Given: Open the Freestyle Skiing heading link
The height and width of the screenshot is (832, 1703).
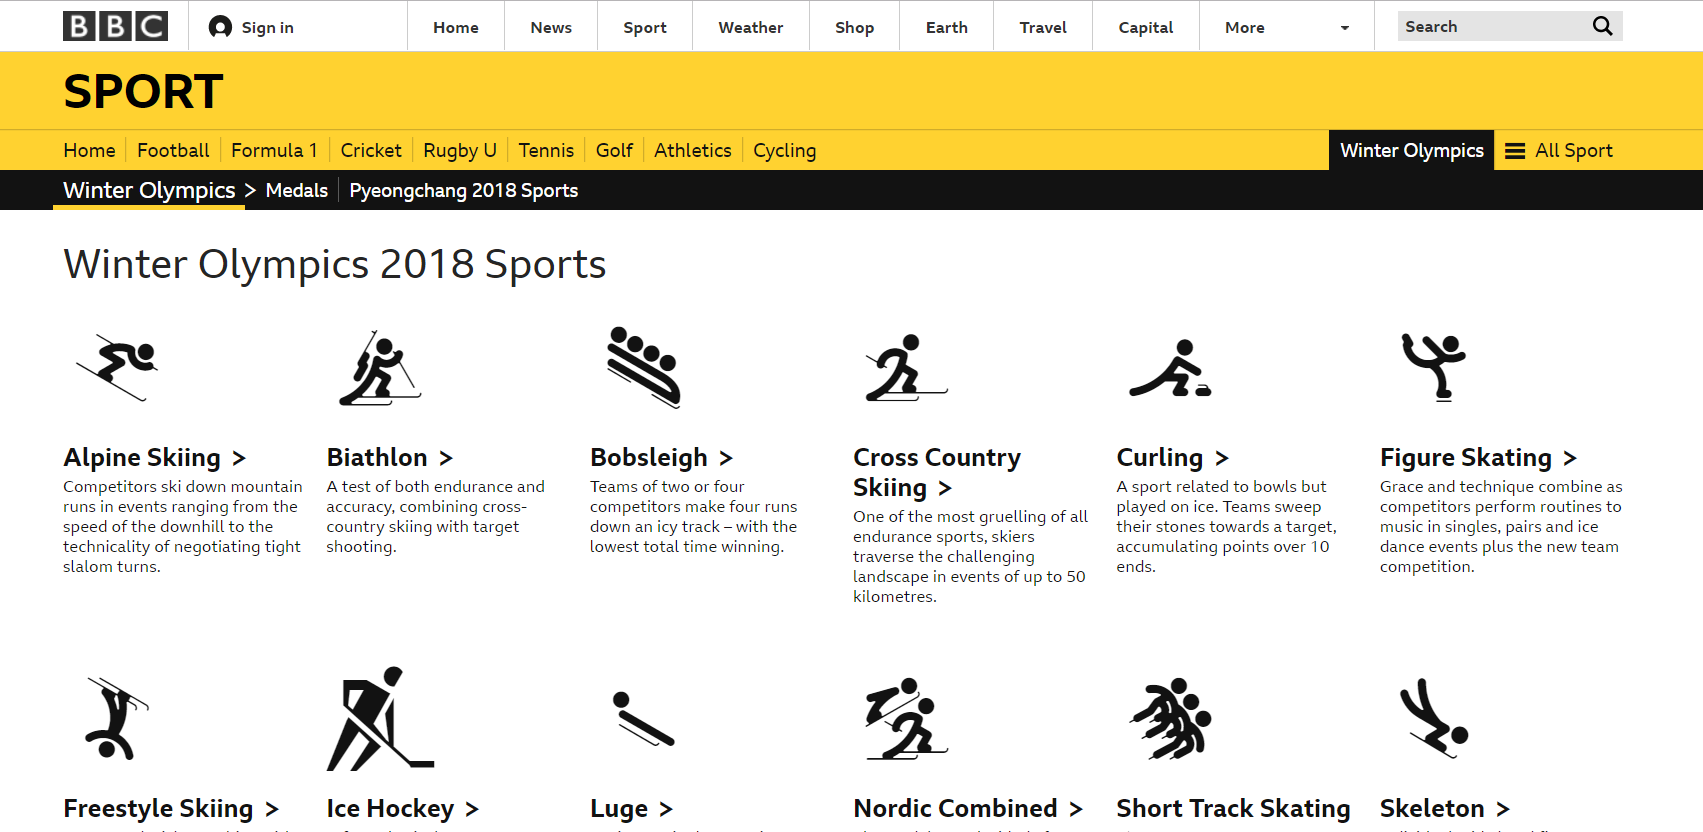Looking at the screenshot, I should 171,809.
